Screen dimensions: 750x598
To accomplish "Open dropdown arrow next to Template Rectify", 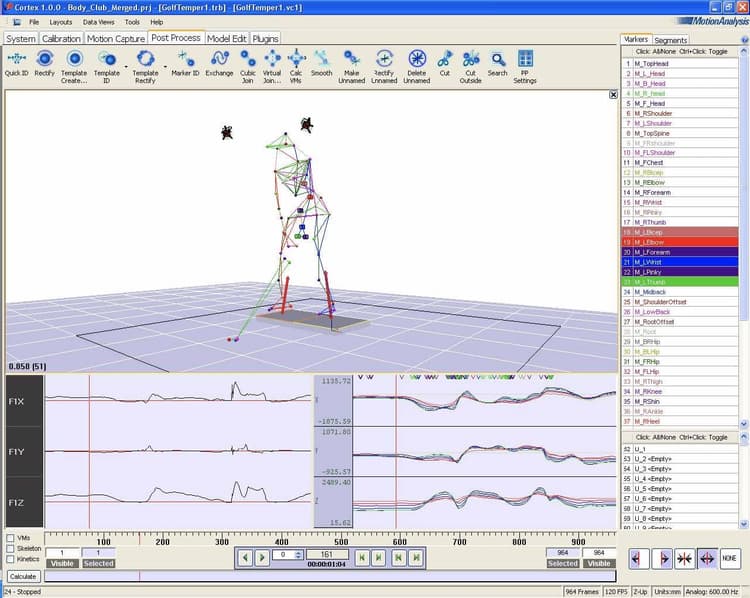I will (165, 66).
